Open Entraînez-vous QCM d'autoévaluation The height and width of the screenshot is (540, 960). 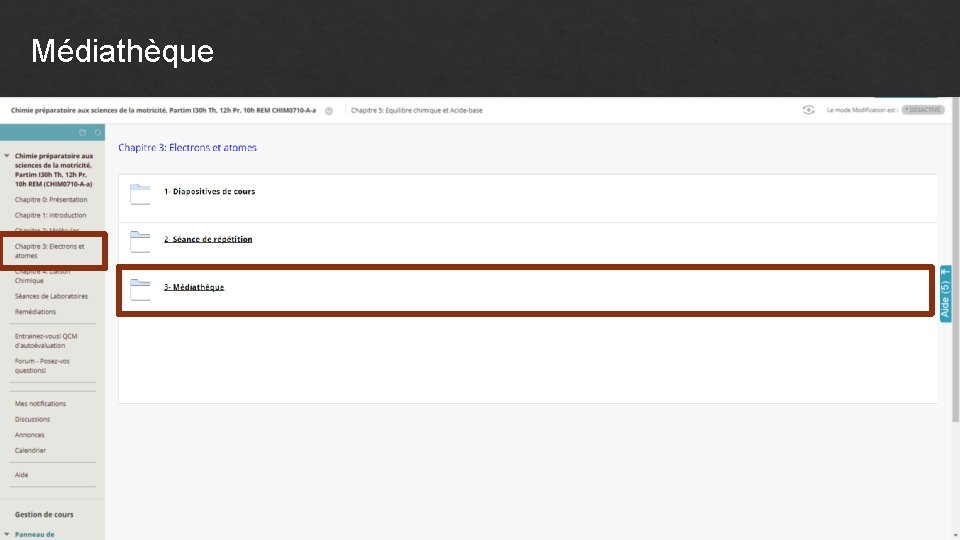pyautogui.click(x=46, y=341)
